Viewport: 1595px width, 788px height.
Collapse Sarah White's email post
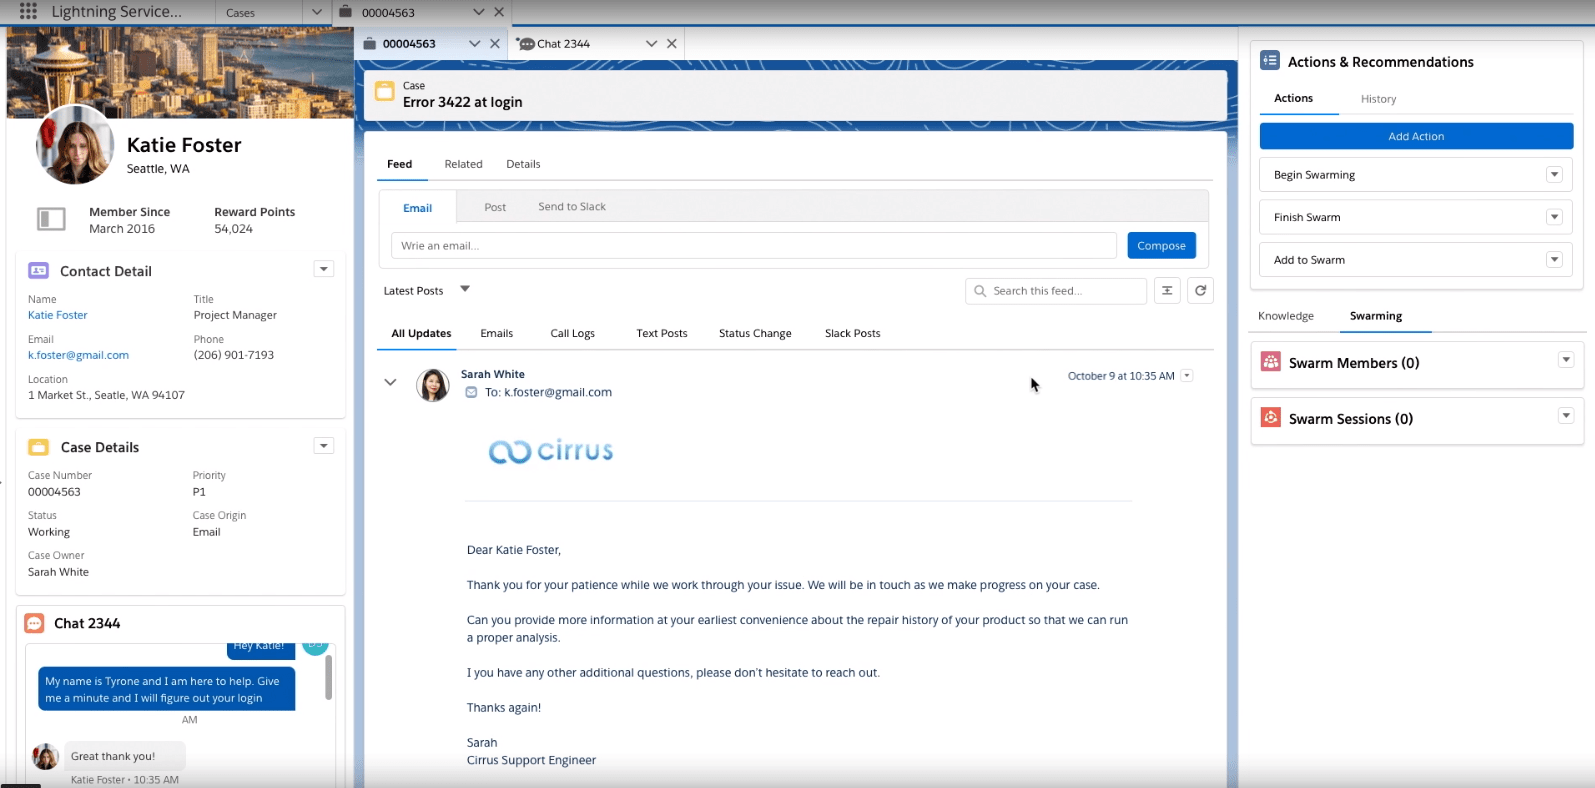click(390, 382)
